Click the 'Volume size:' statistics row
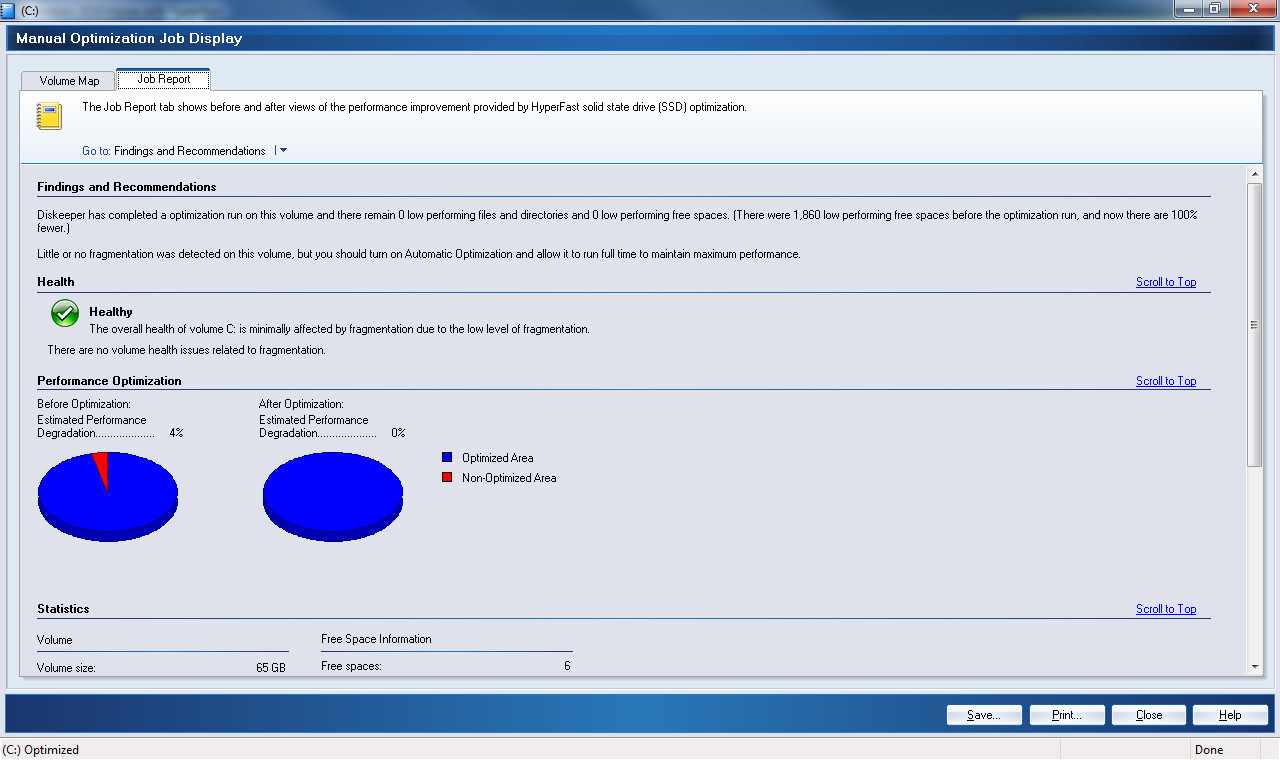1280x760 pixels. tap(161, 668)
